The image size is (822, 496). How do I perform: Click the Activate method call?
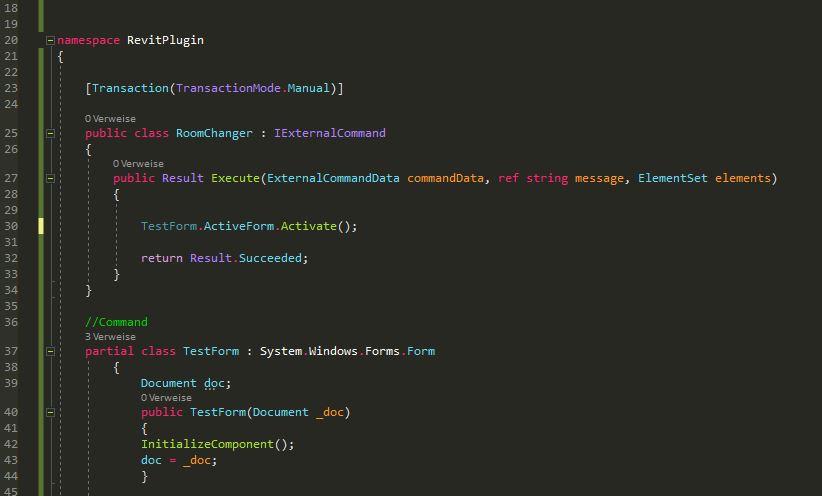click(x=309, y=227)
